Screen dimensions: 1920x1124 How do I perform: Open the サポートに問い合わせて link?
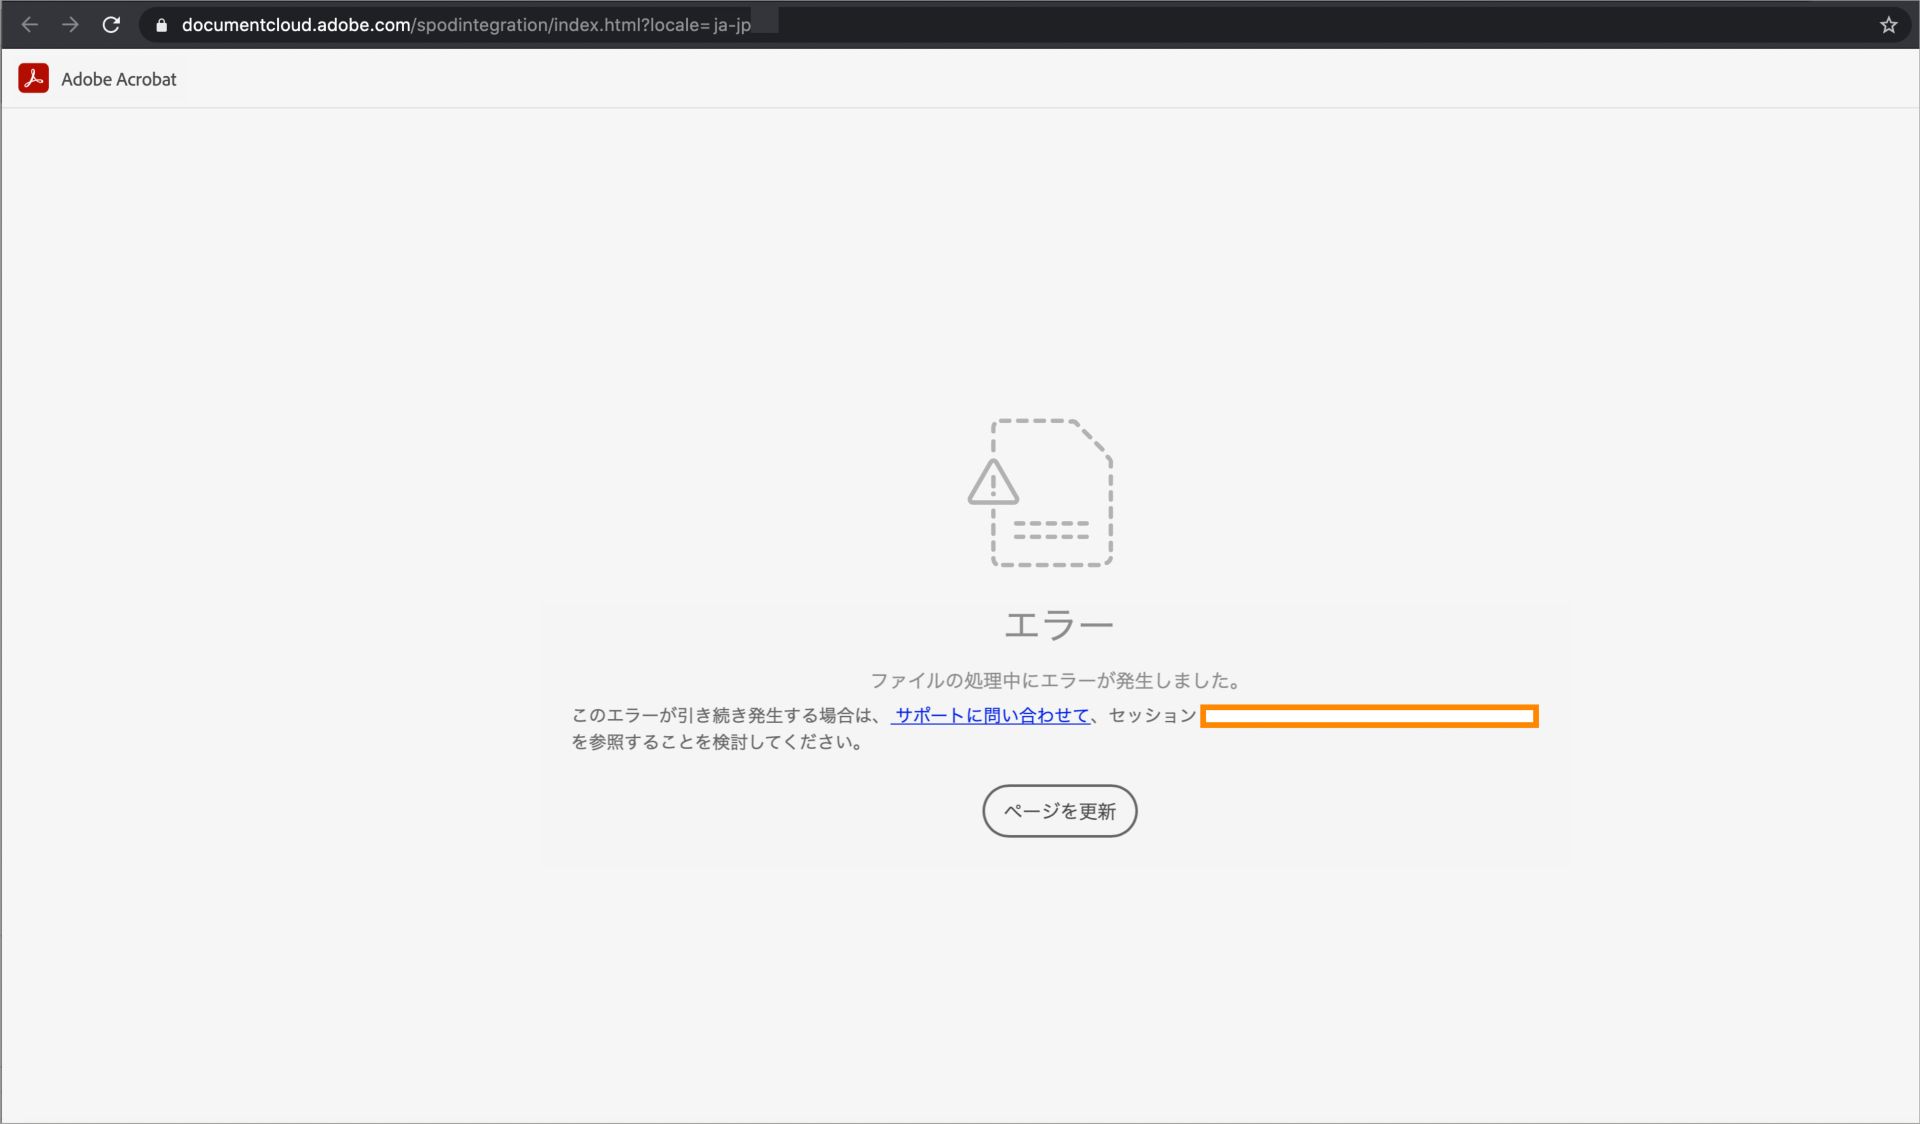(x=991, y=715)
